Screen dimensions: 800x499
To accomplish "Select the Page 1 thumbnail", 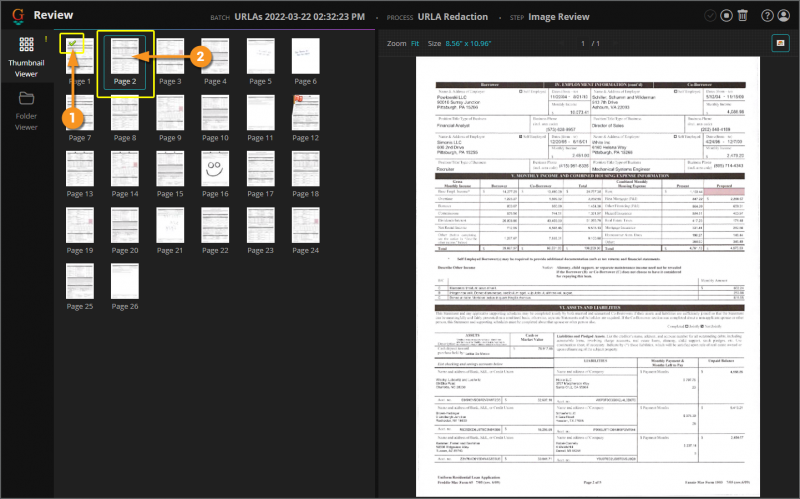I will click(80, 56).
